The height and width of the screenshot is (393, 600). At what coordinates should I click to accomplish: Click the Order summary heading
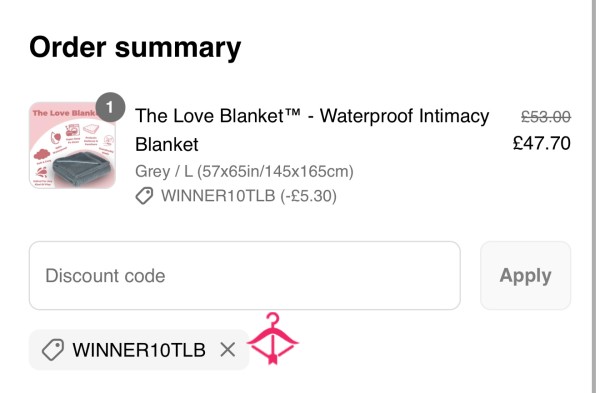coord(135,47)
